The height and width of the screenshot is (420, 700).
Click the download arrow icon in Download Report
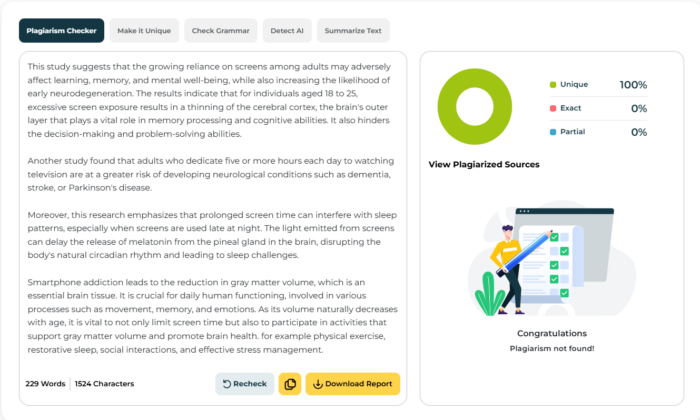[318, 384]
